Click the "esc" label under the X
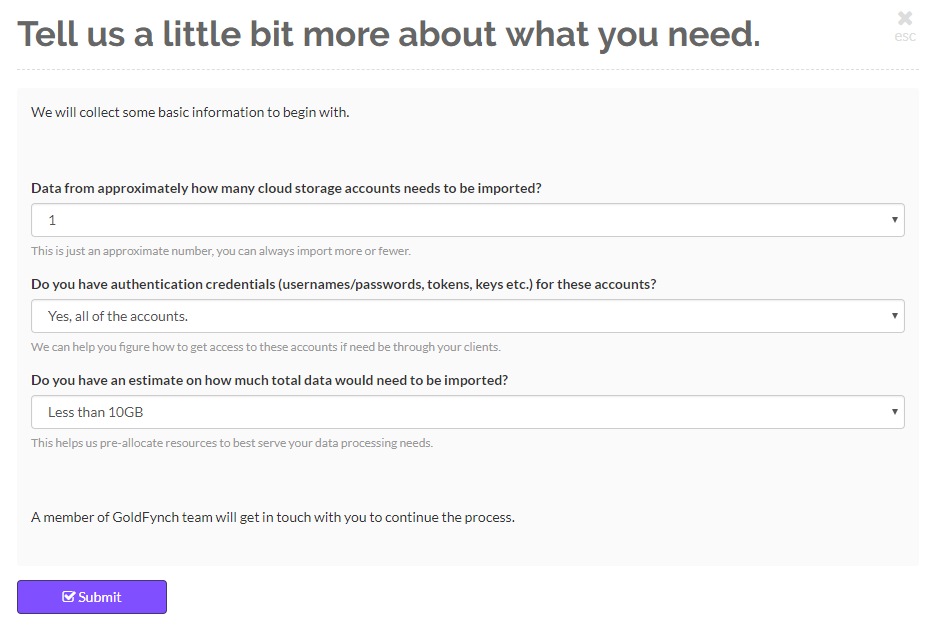This screenshot has width=939, height=626. [x=905, y=37]
